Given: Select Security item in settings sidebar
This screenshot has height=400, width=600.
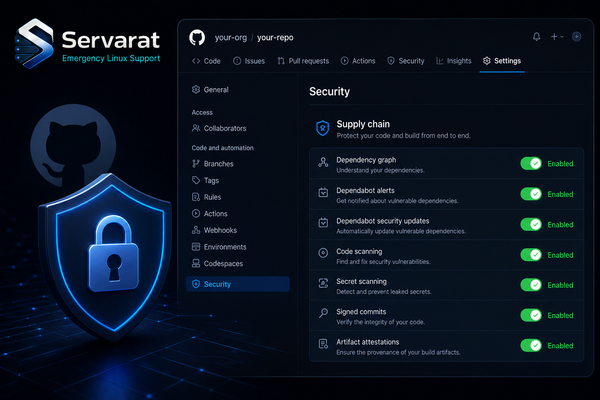Looking at the screenshot, I should [x=238, y=284].
